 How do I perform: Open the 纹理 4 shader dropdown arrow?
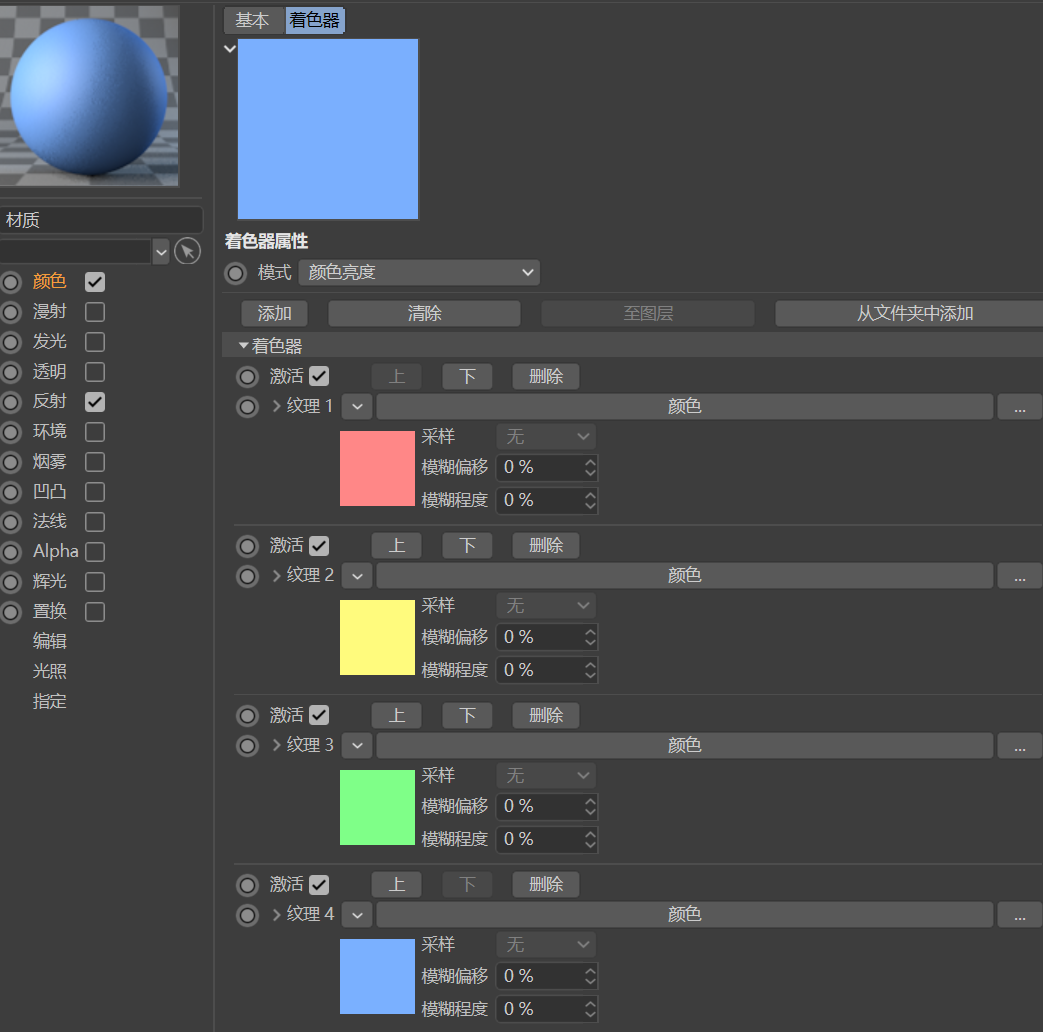click(357, 915)
